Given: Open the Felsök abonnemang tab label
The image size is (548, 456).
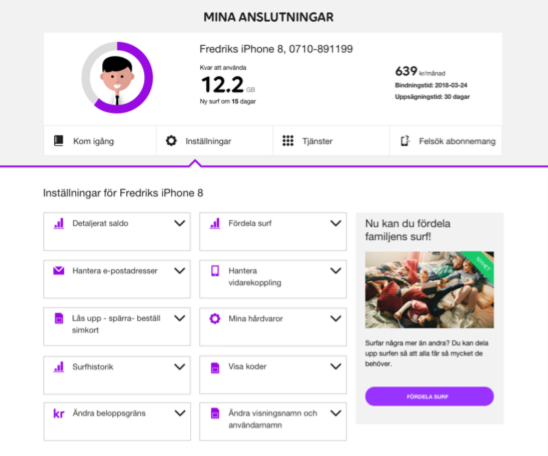Looking at the screenshot, I should point(457,141).
